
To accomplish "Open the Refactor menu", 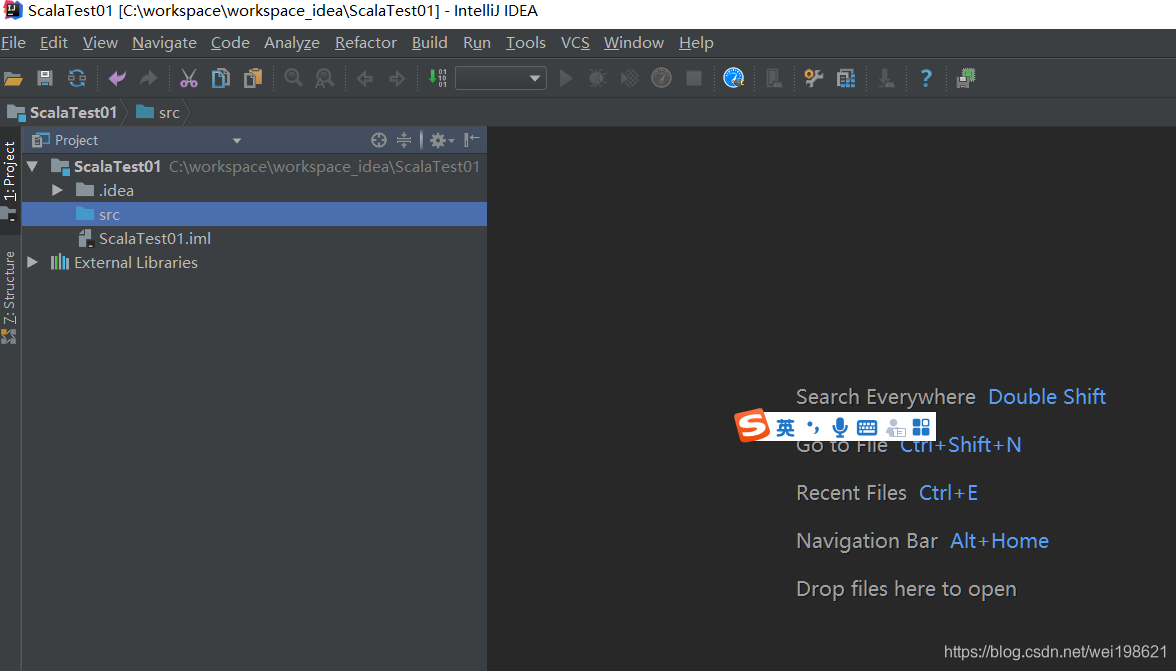I will tap(365, 43).
